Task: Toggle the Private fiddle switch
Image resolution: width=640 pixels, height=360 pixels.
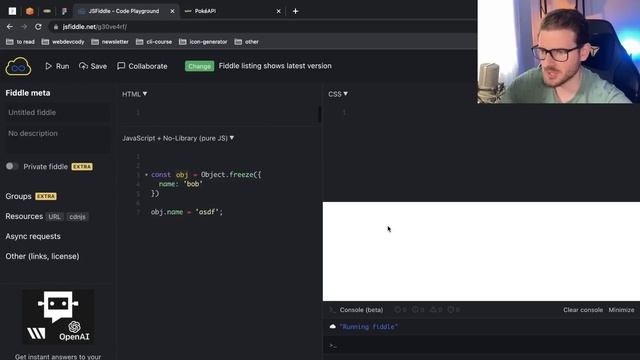Action: point(12,167)
